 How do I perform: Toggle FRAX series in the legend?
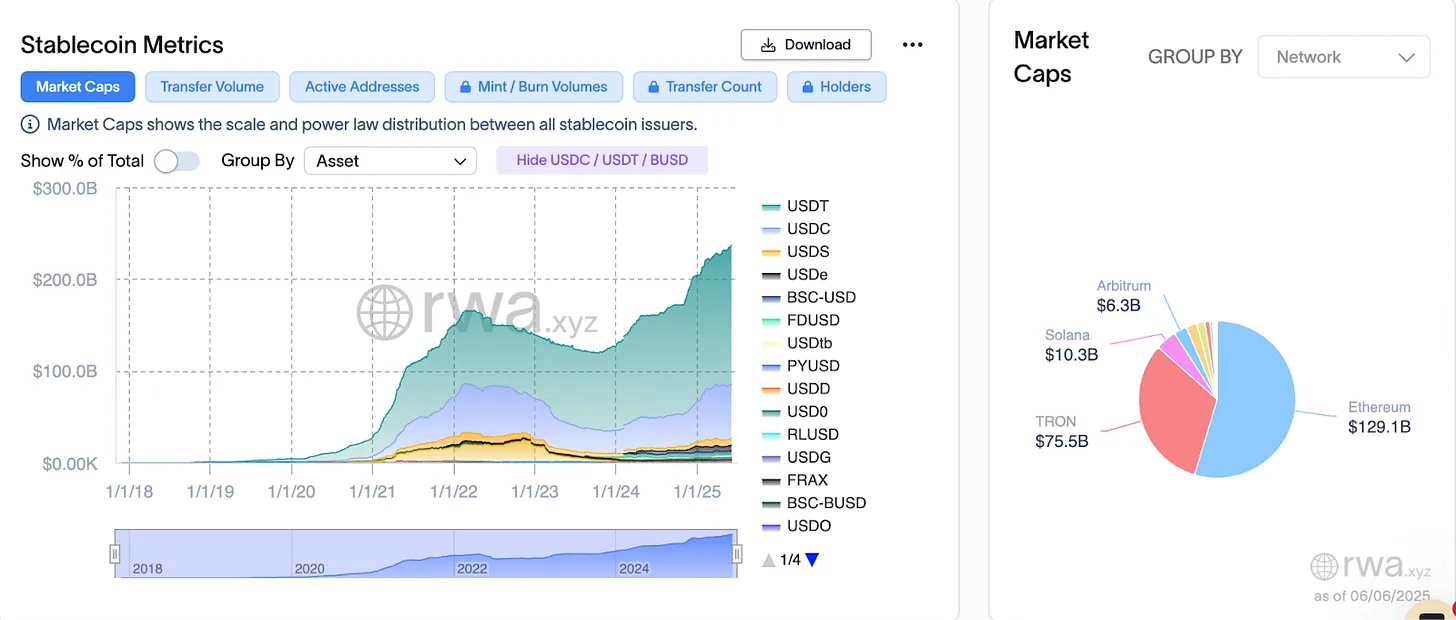pos(794,480)
